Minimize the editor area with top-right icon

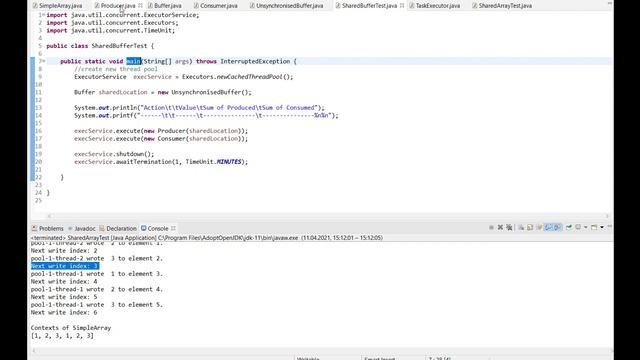point(610,3)
